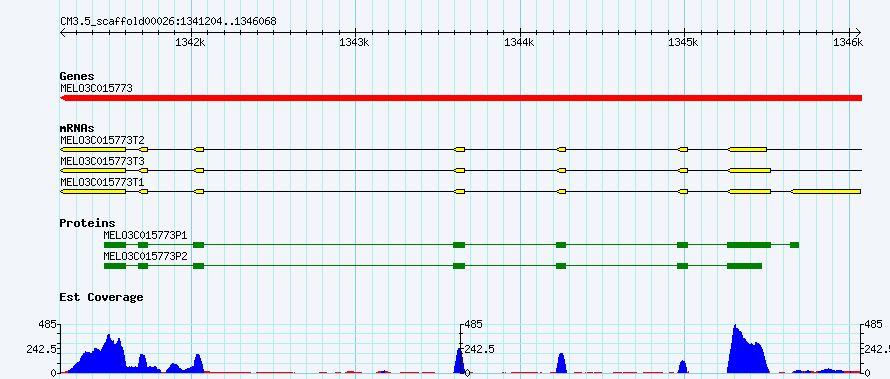
Task: Collapse the Proteins track title
Action: coord(87,224)
